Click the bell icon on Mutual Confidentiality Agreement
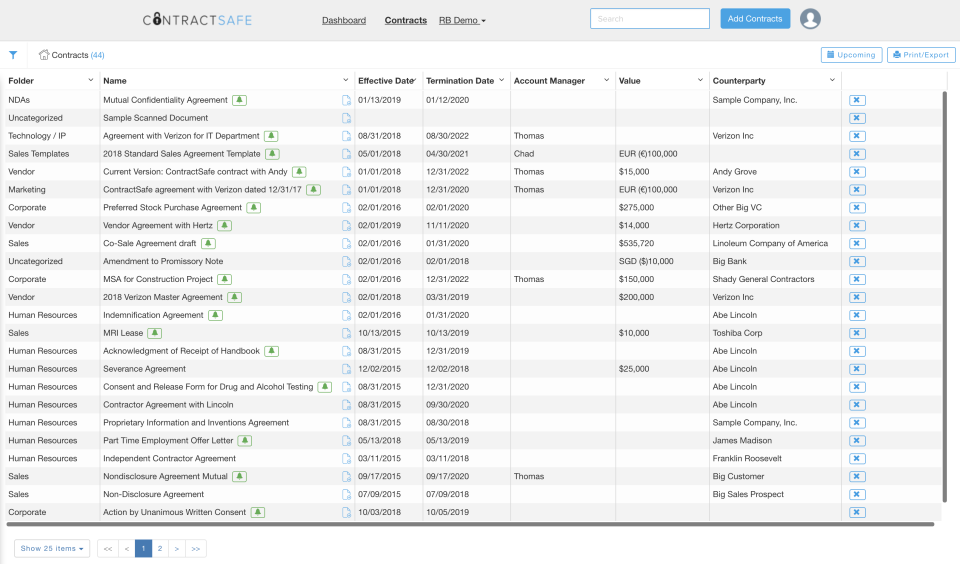 (x=239, y=100)
